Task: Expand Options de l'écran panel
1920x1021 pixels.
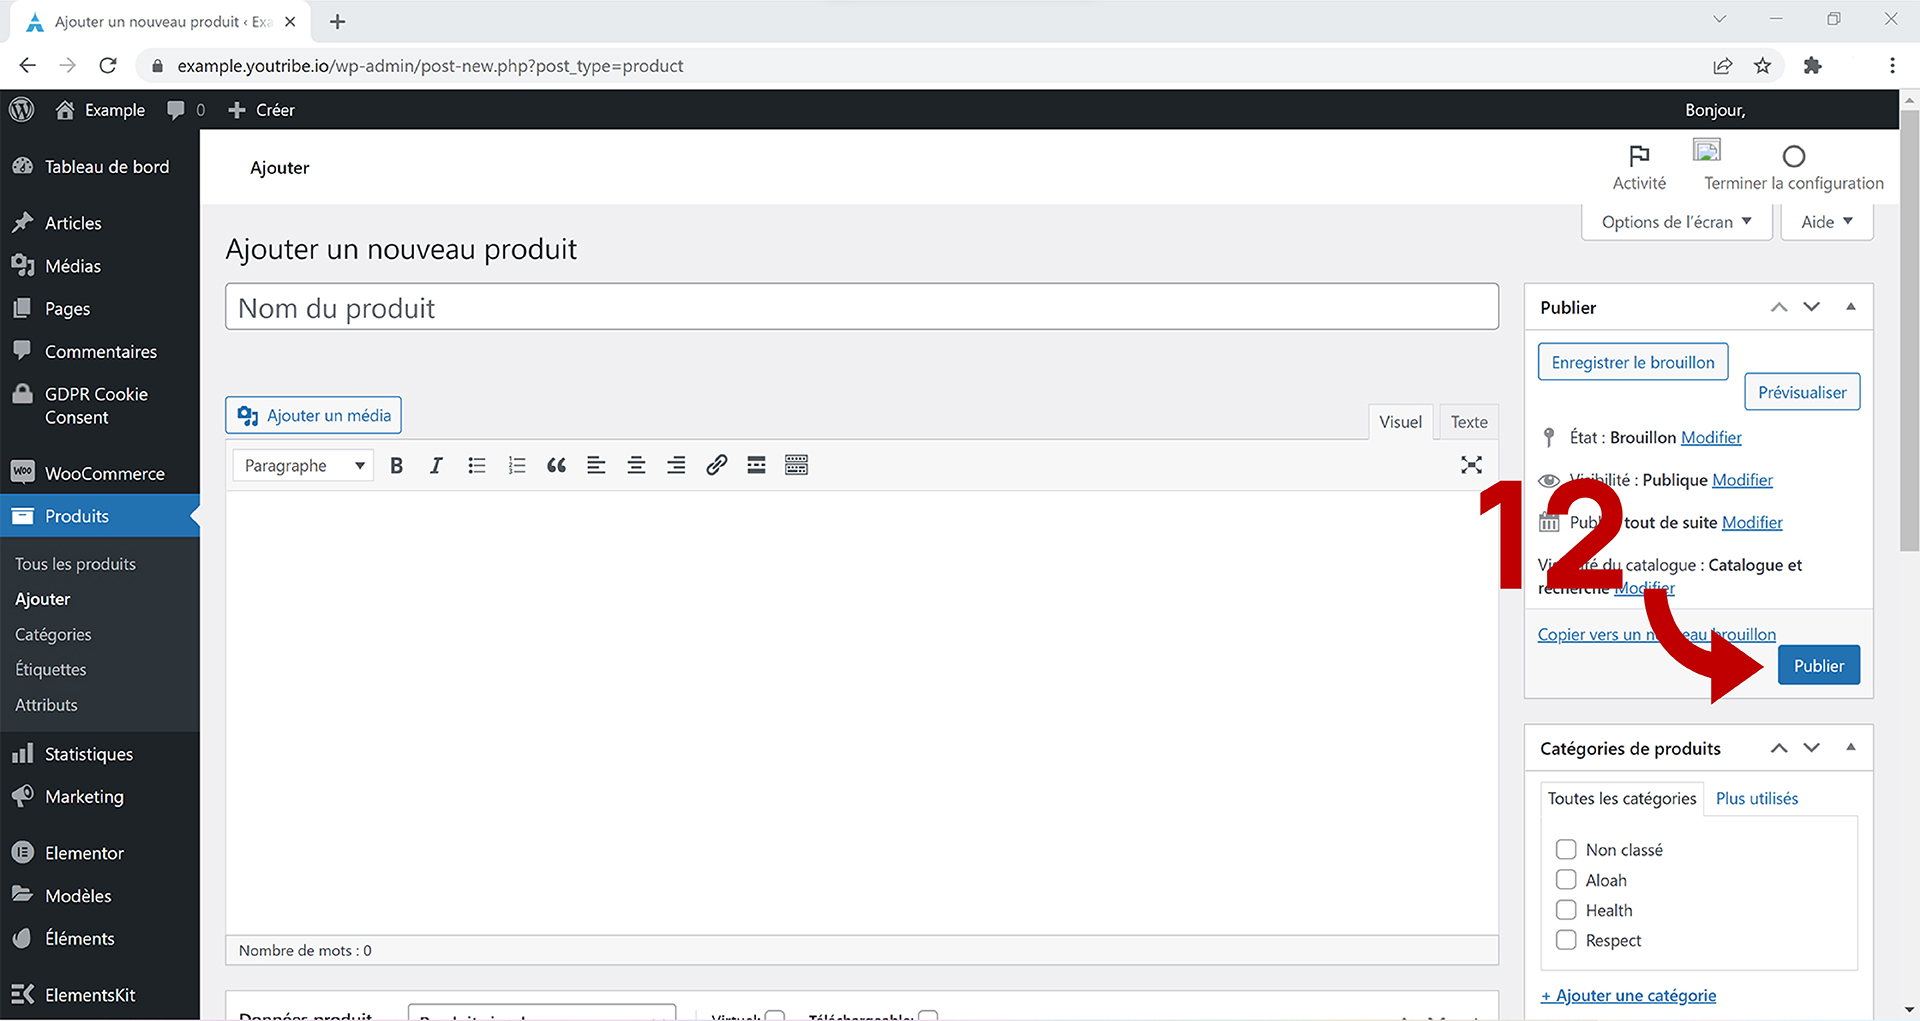Action: pyautogui.click(x=1676, y=222)
